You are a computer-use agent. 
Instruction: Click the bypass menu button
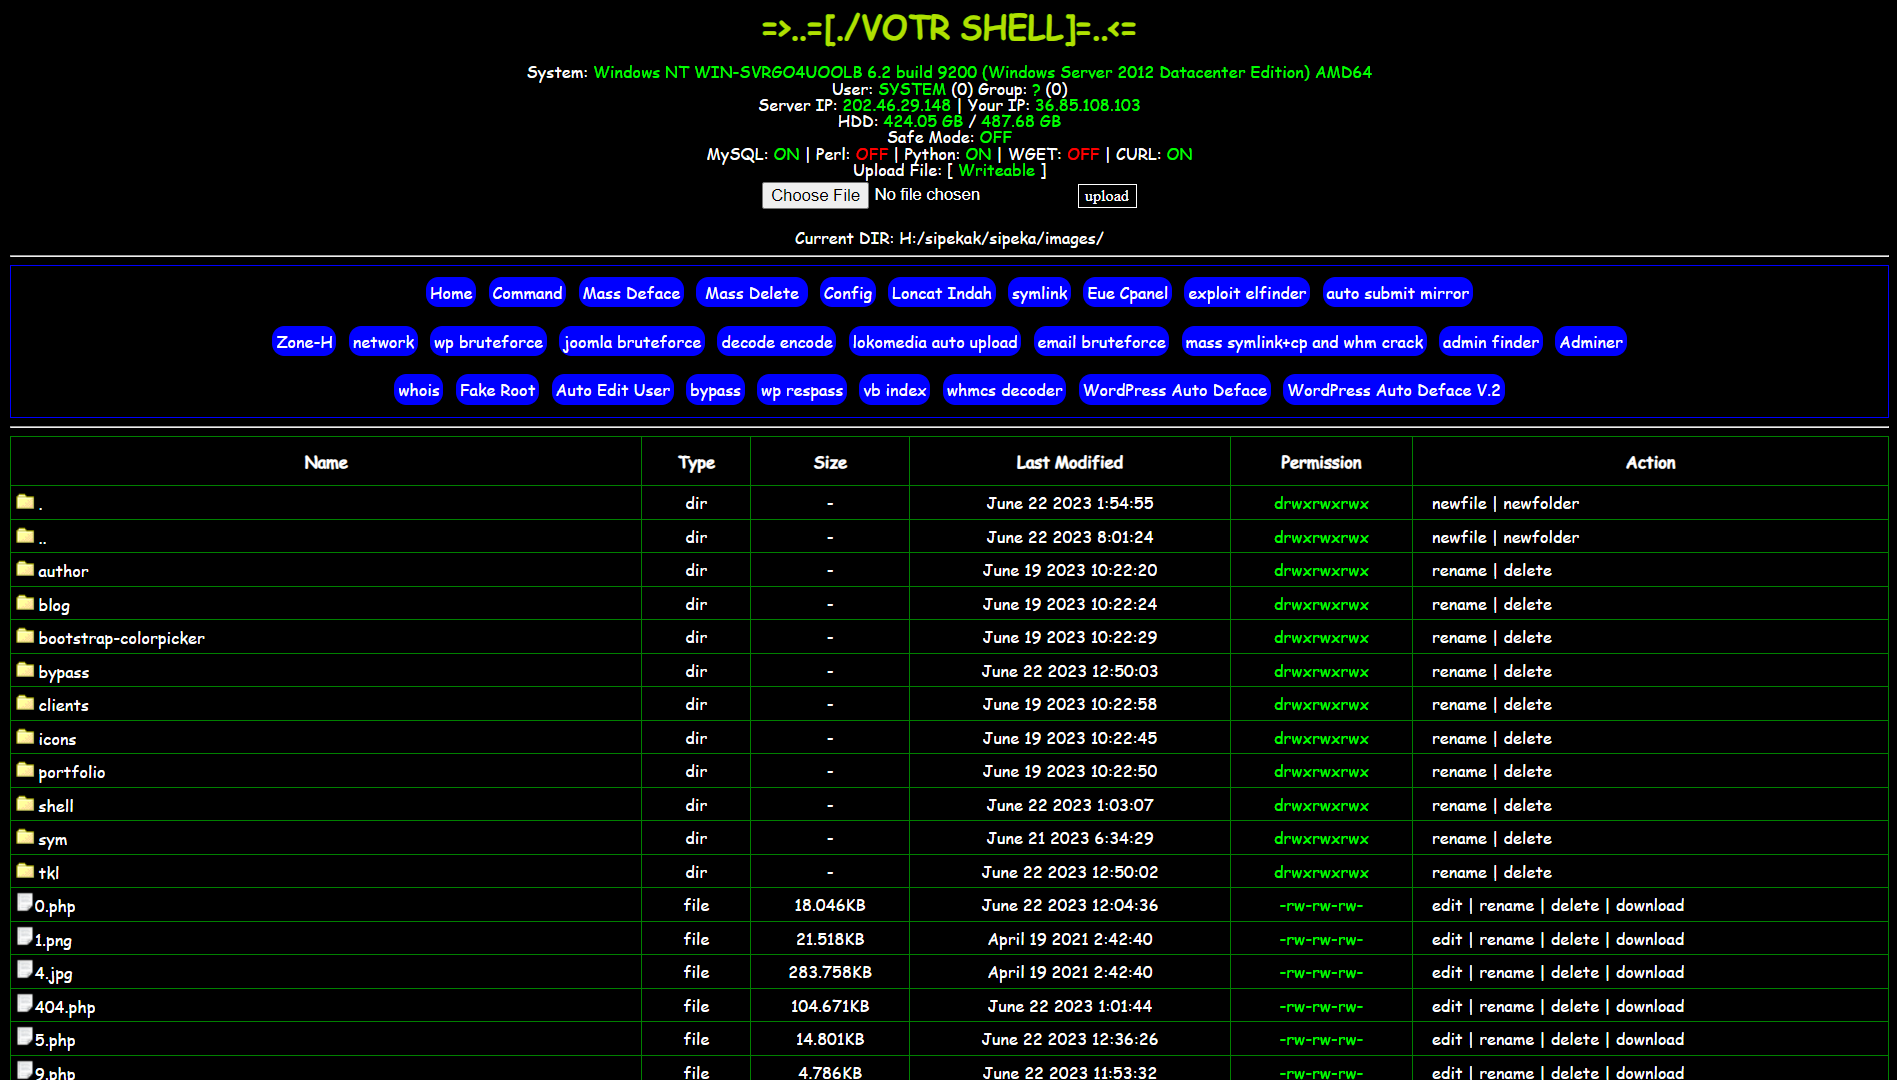coord(715,390)
